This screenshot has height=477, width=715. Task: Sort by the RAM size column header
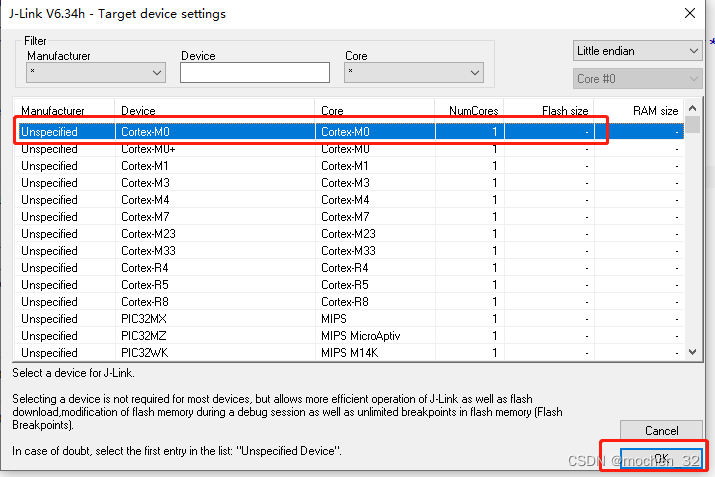click(638, 111)
